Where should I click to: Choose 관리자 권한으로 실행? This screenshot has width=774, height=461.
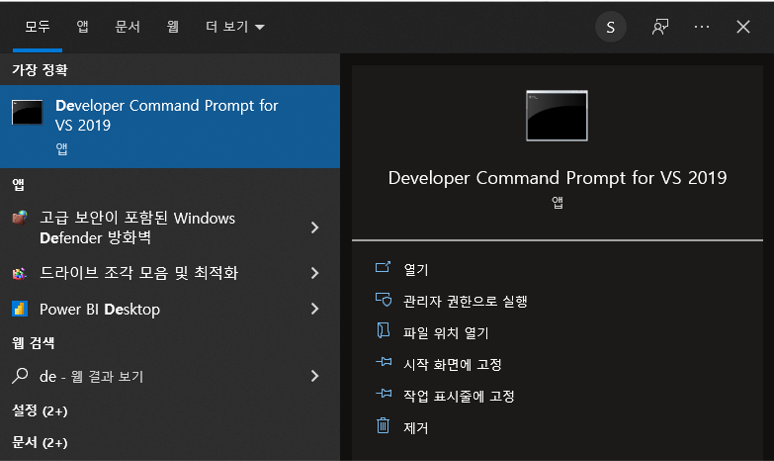pos(465,301)
